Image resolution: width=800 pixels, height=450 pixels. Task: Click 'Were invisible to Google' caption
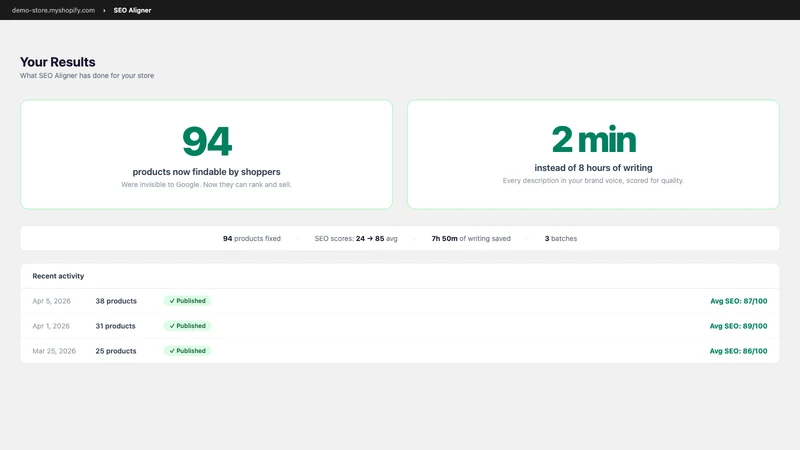pyautogui.click(x=206, y=185)
